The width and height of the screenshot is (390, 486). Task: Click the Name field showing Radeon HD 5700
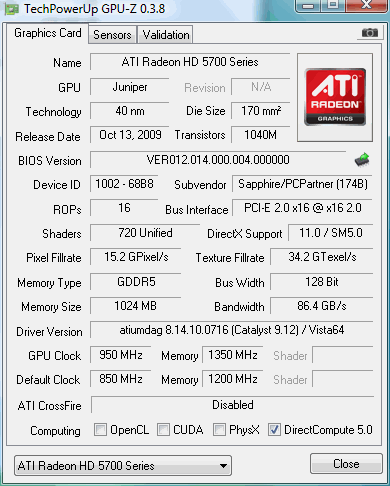click(x=190, y=62)
